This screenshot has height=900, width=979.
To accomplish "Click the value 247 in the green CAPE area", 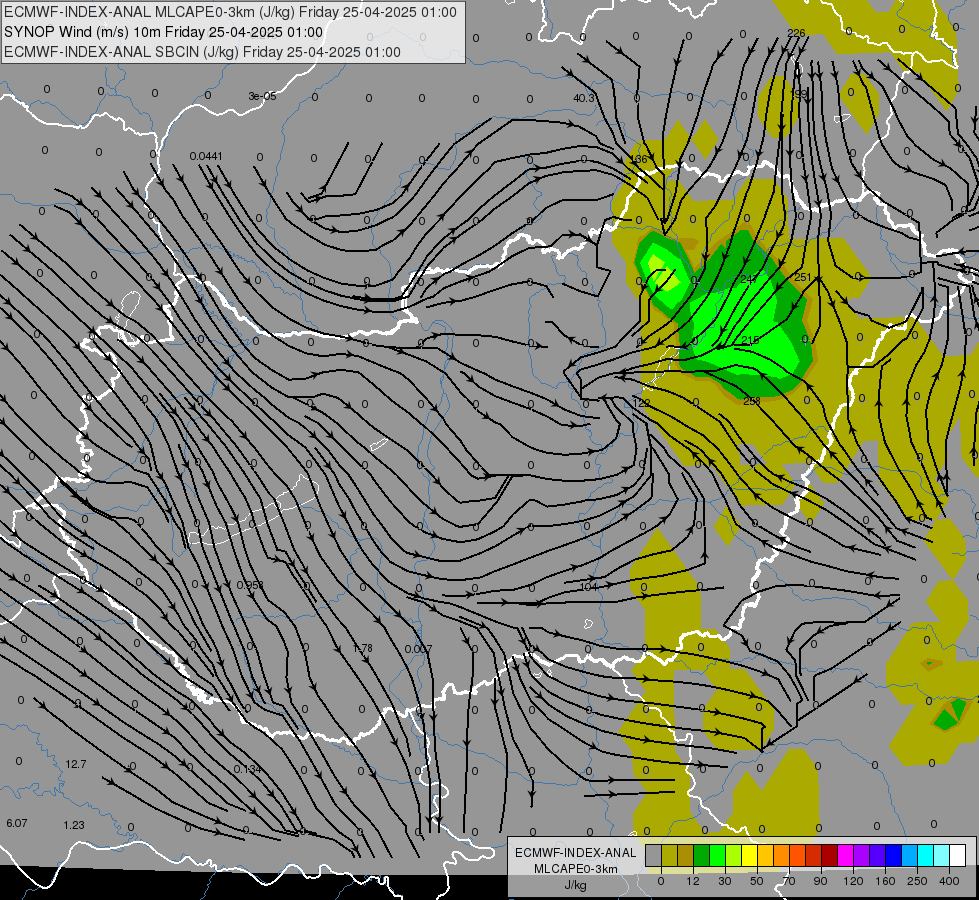I will [x=749, y=279].
